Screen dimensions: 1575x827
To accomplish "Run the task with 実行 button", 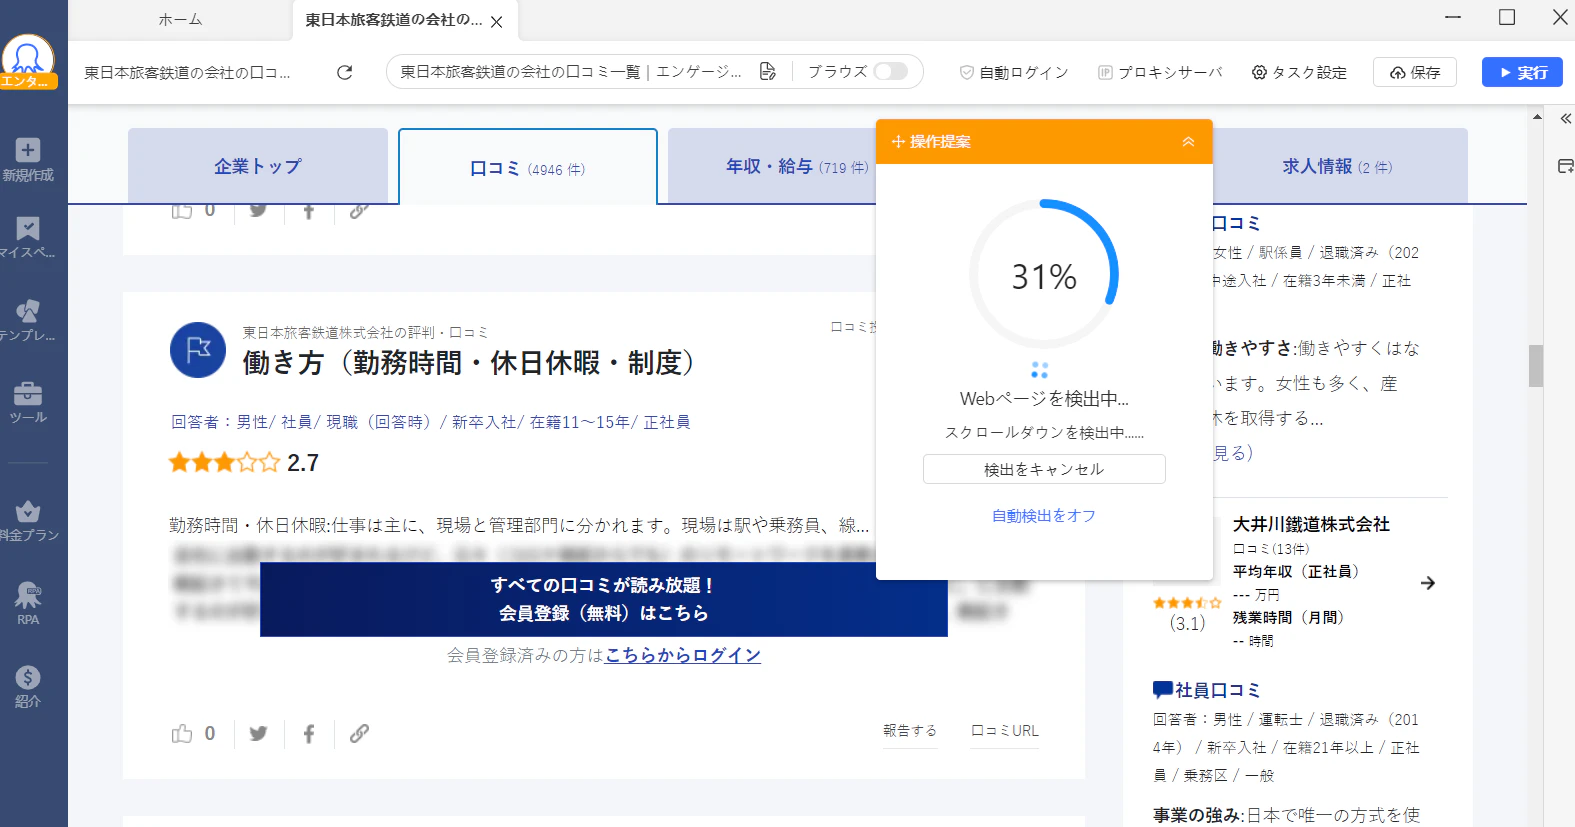I will click(x=1522, y=72).
